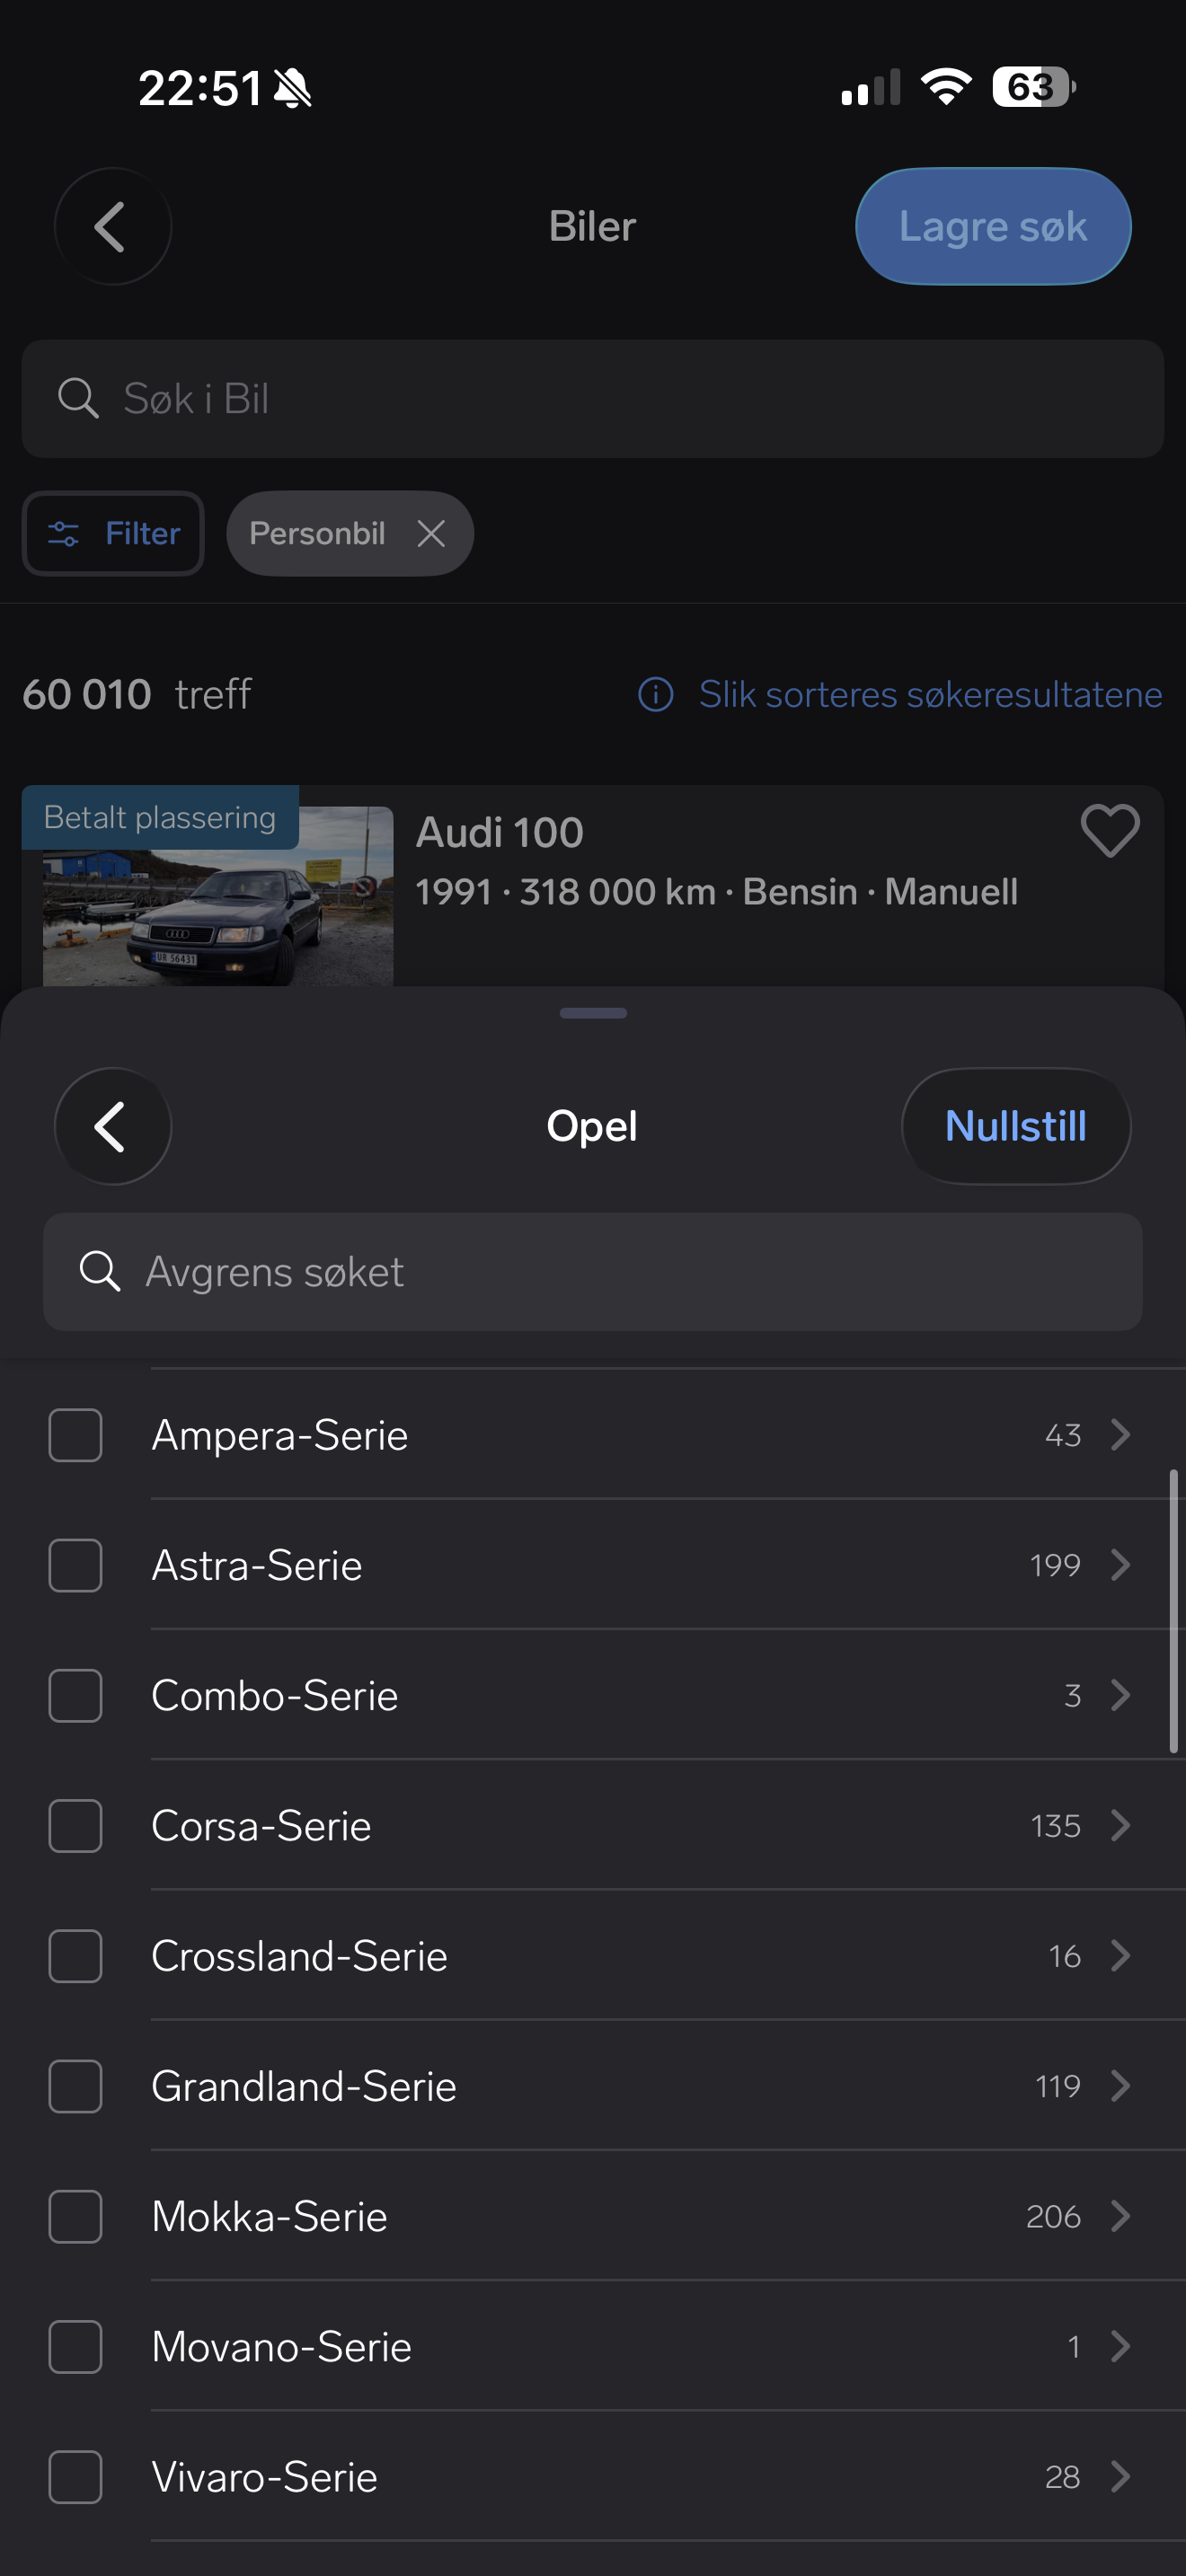Select the Corsa-Serie checkbox

point(76,1826)
